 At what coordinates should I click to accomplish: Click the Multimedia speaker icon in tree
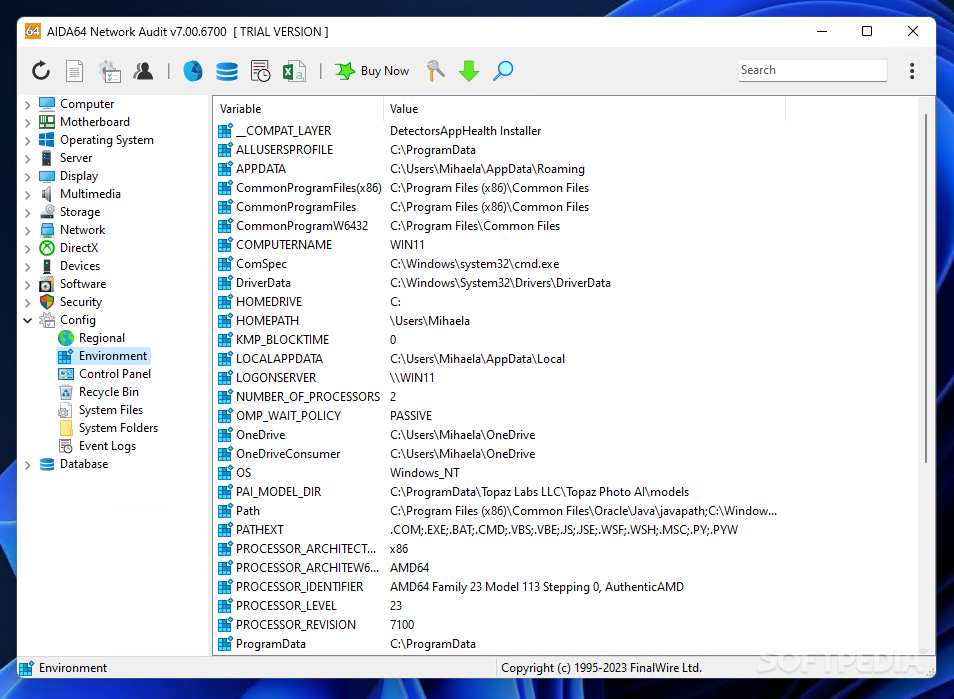coord(47,194)
